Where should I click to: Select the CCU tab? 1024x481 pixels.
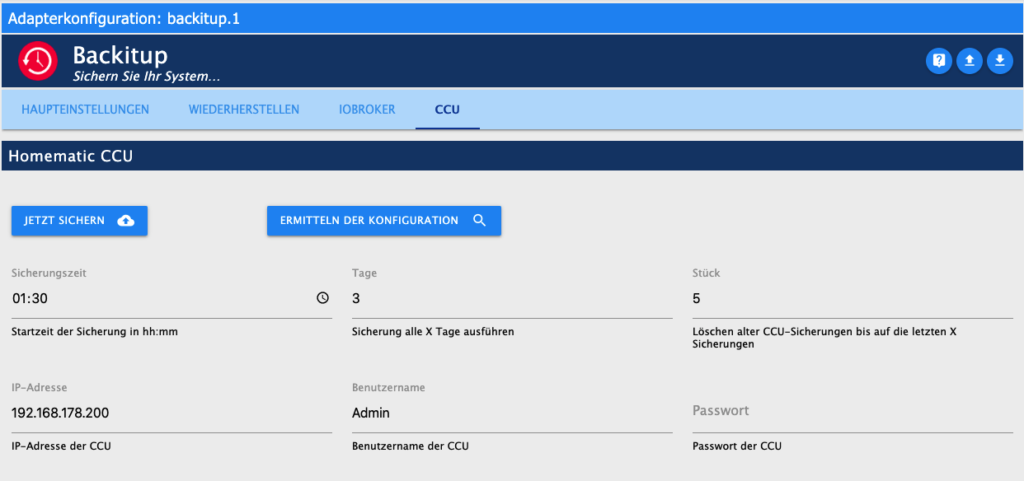[447, 109]
